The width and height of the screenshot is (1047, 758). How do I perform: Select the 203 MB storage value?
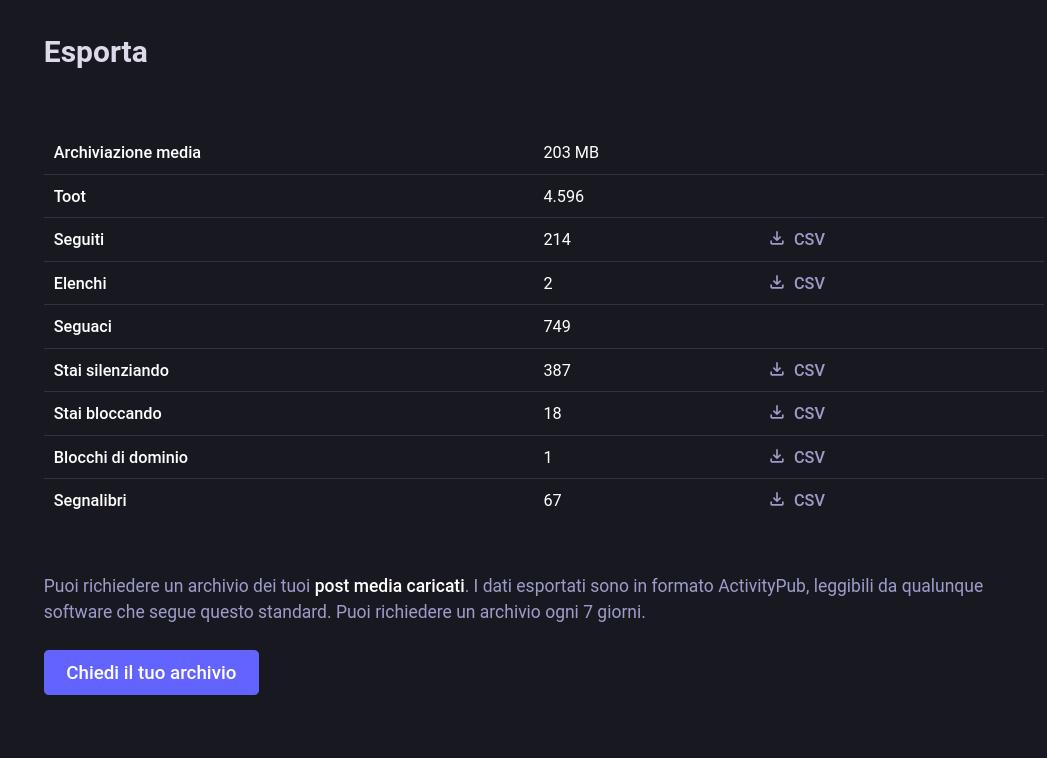(571, 152)
